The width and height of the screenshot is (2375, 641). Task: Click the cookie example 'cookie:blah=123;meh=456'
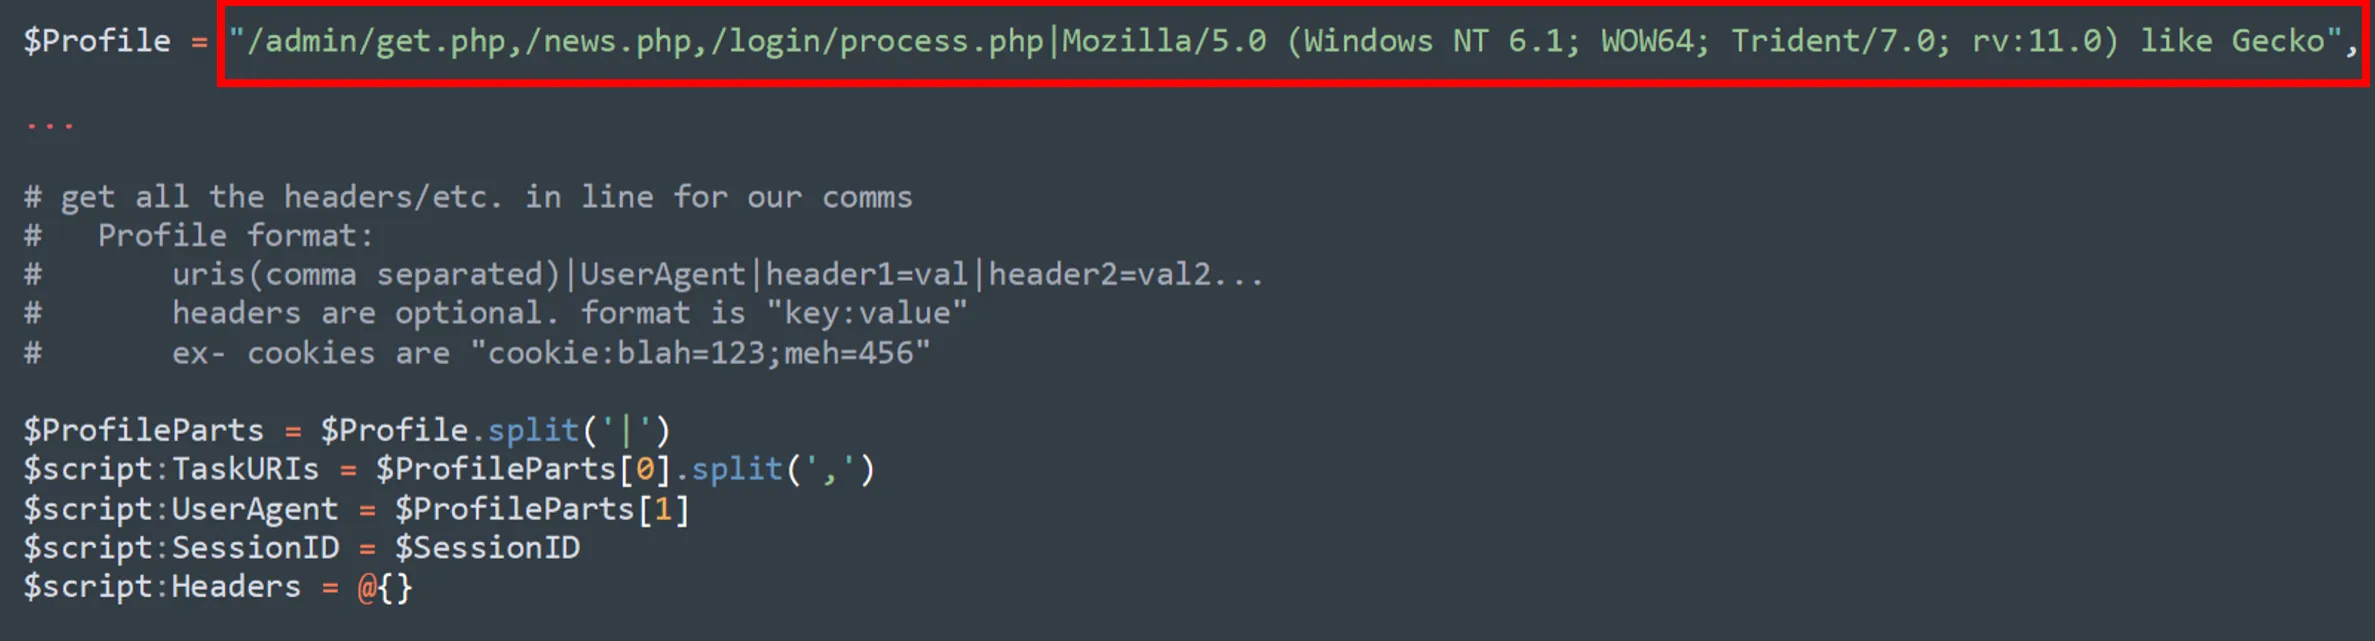pos(700,353)
